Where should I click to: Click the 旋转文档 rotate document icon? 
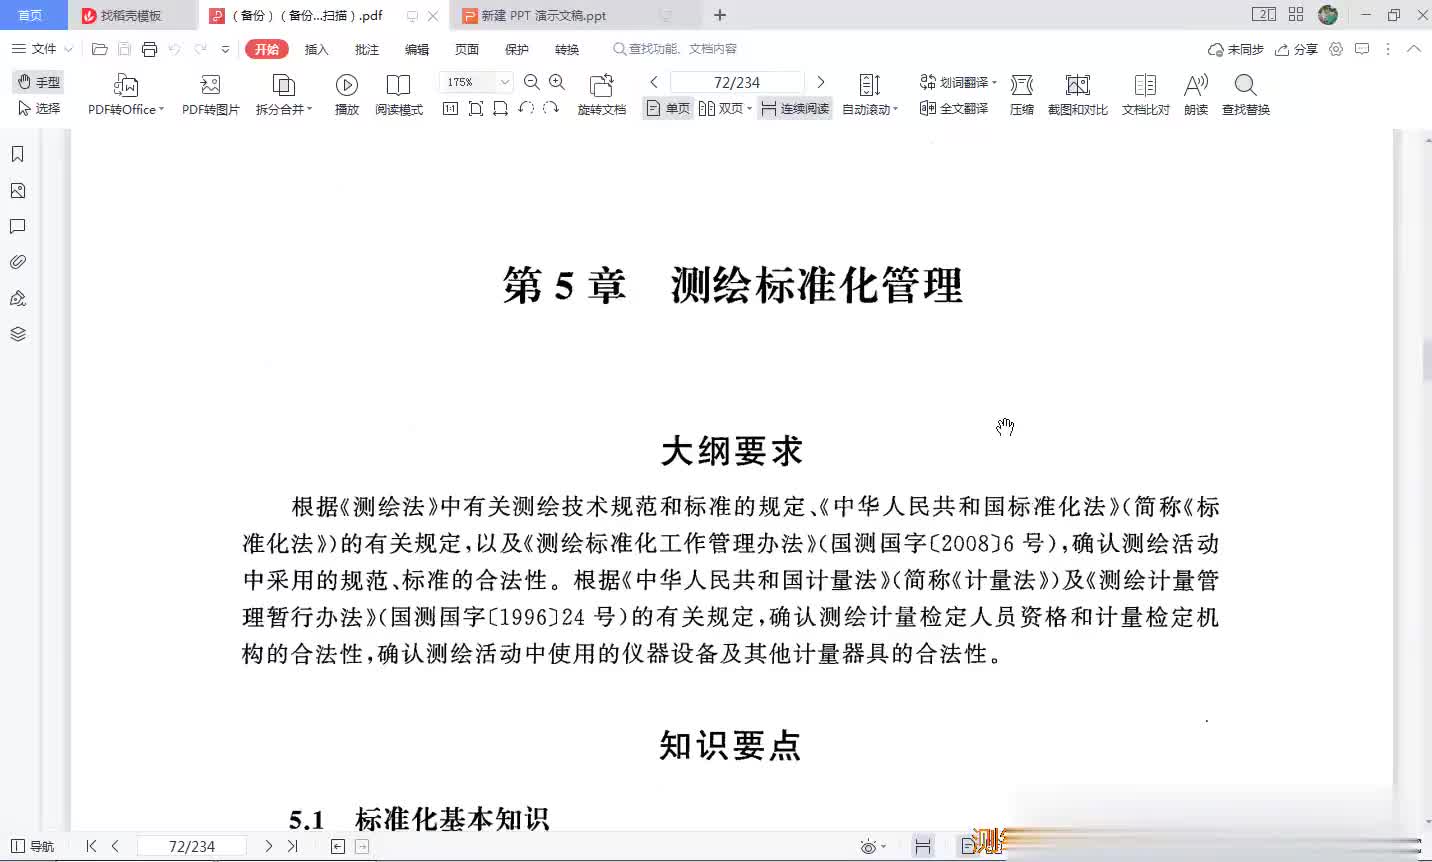pyautogui.click(x=601, y=86)
